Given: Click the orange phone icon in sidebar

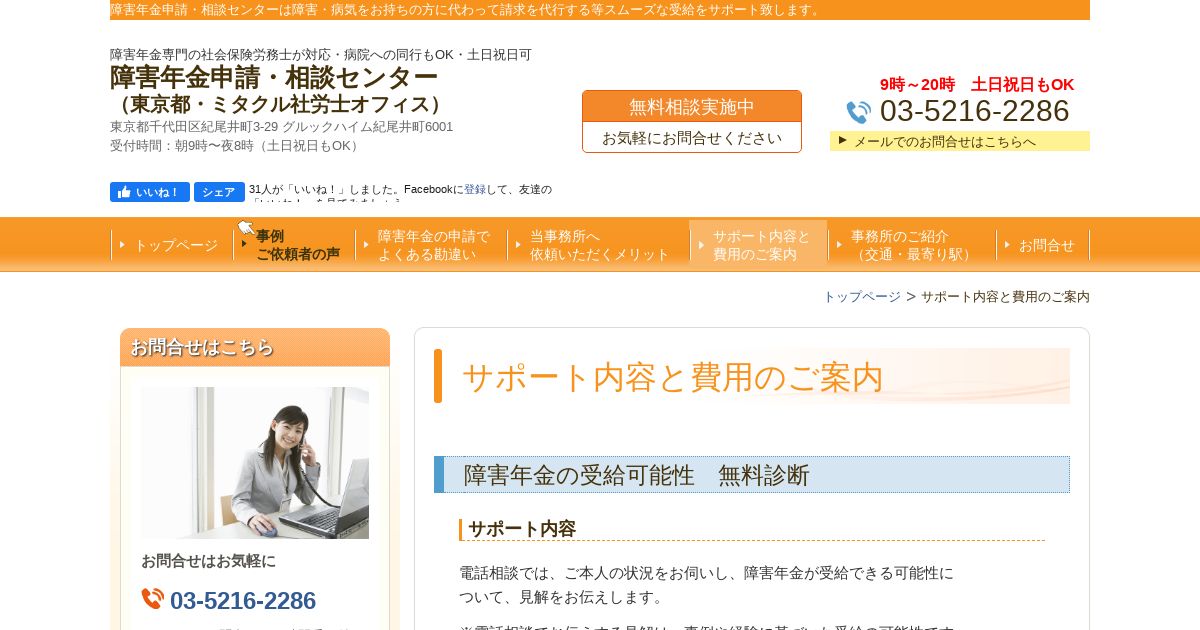Looking at the screenshot, I should (x=152, y=599).
